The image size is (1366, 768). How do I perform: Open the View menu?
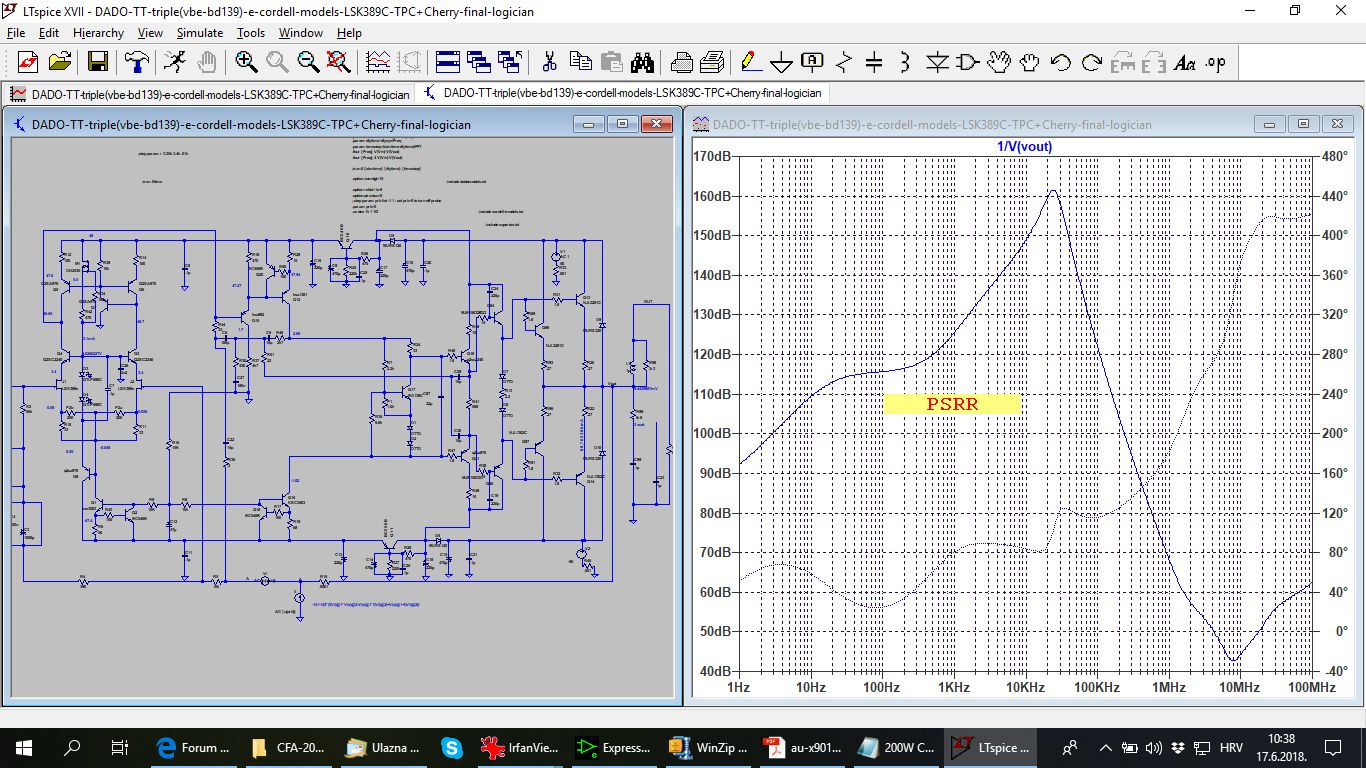click(x=150, y=33)
